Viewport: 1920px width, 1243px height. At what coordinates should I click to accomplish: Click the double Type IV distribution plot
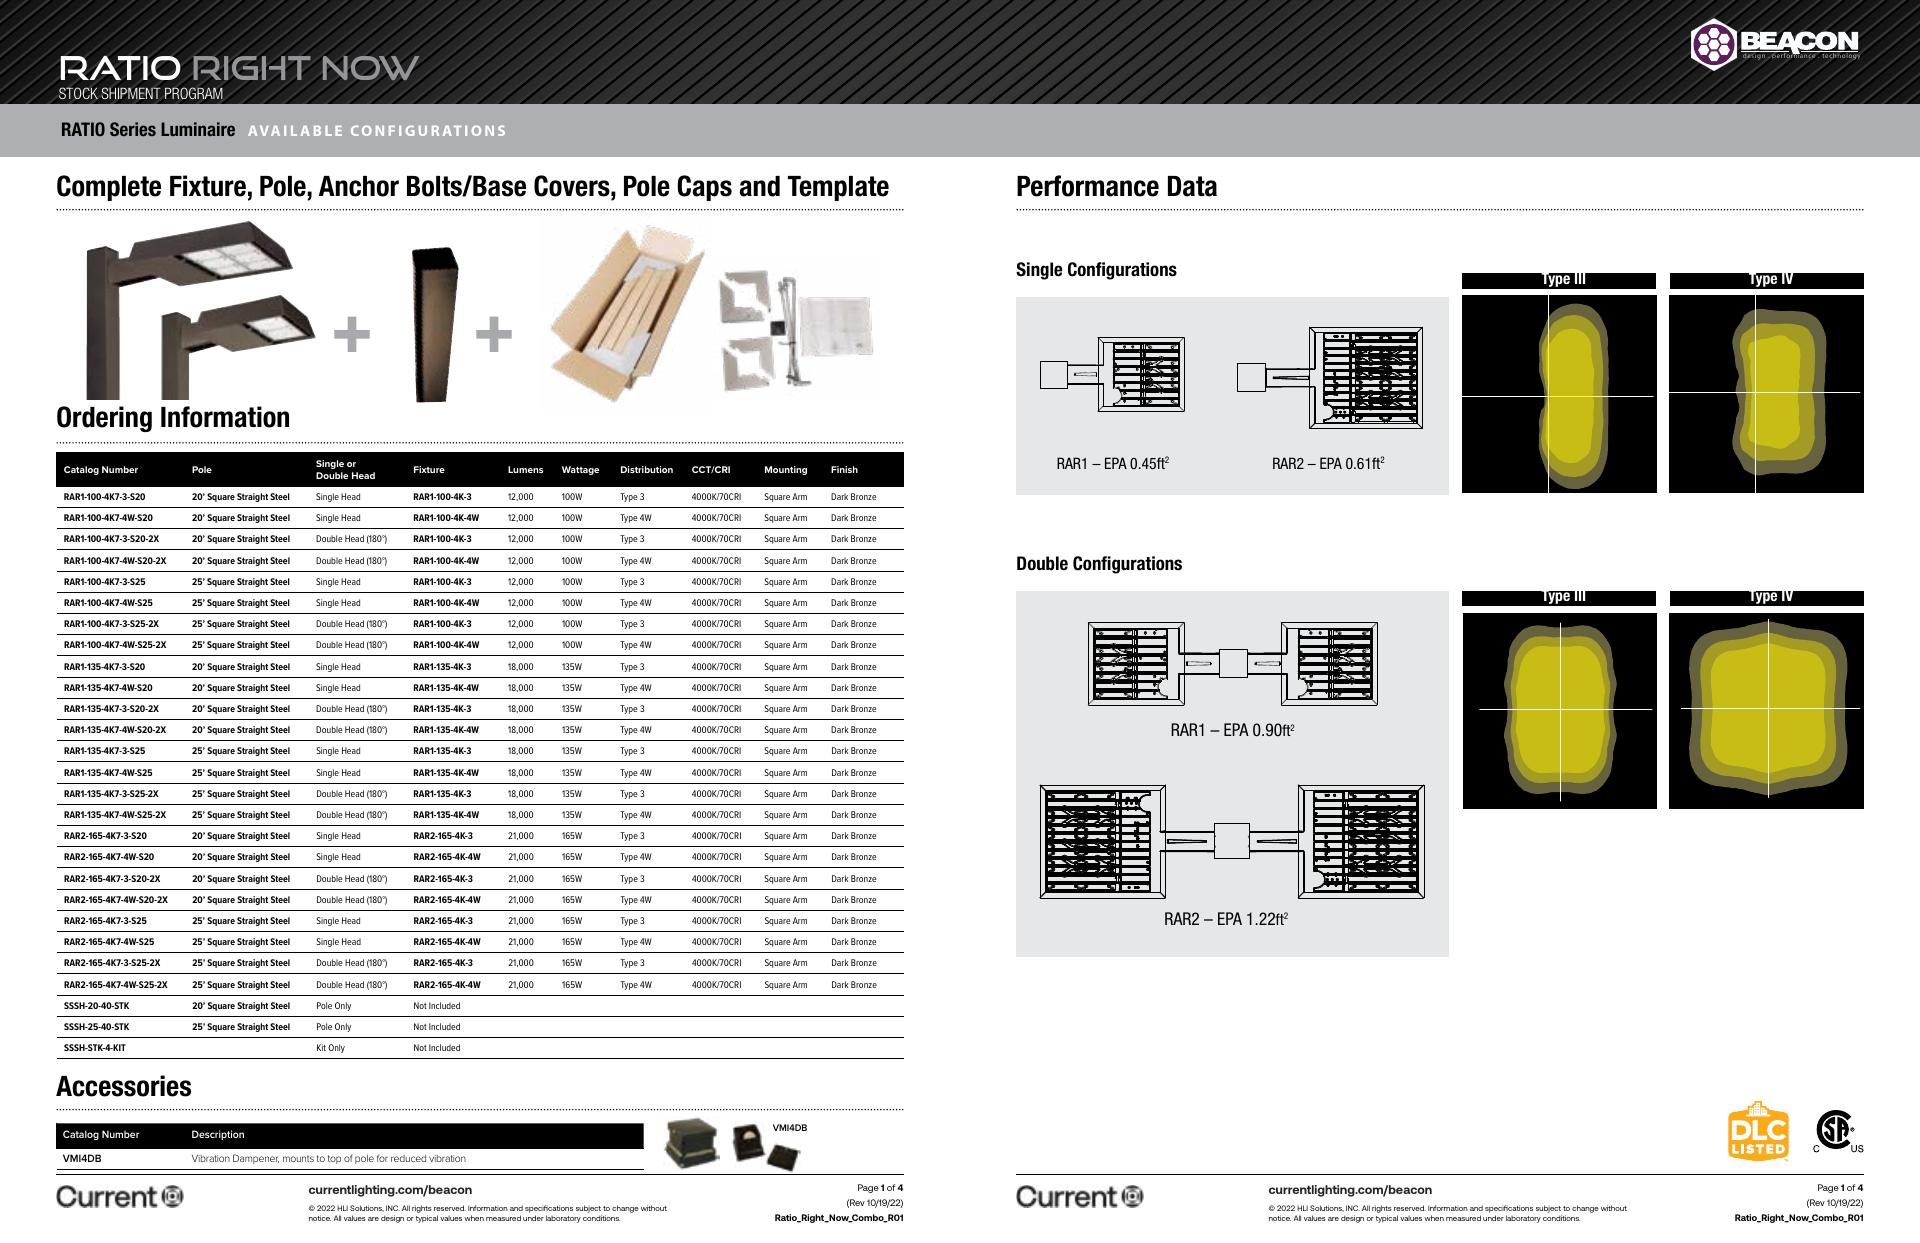(x=1766, y=710)
